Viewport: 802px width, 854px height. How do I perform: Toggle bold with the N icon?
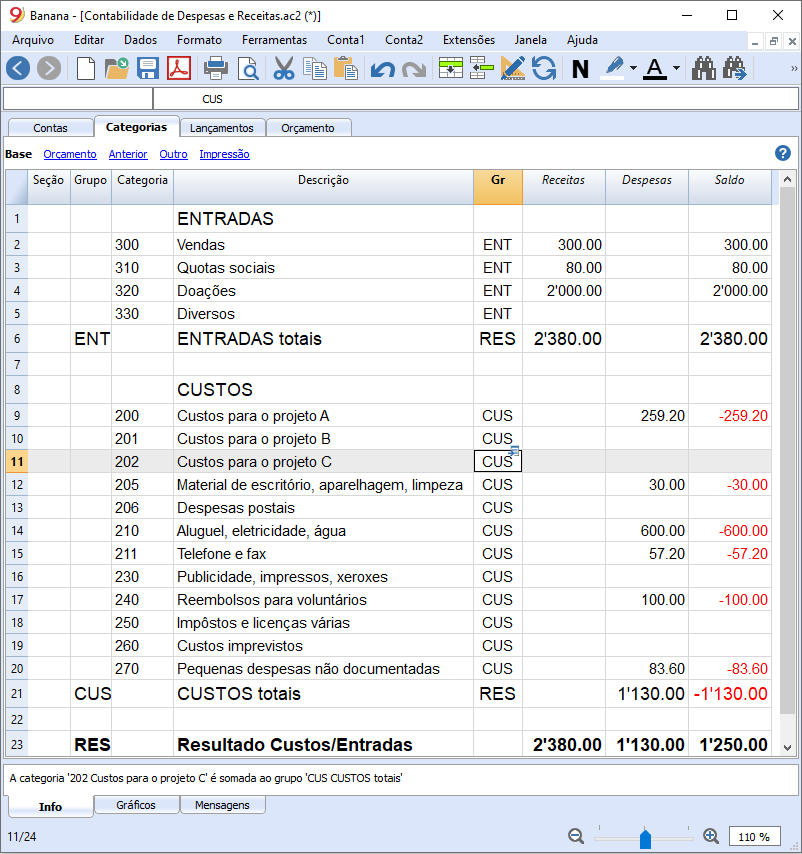click(580, 69)
